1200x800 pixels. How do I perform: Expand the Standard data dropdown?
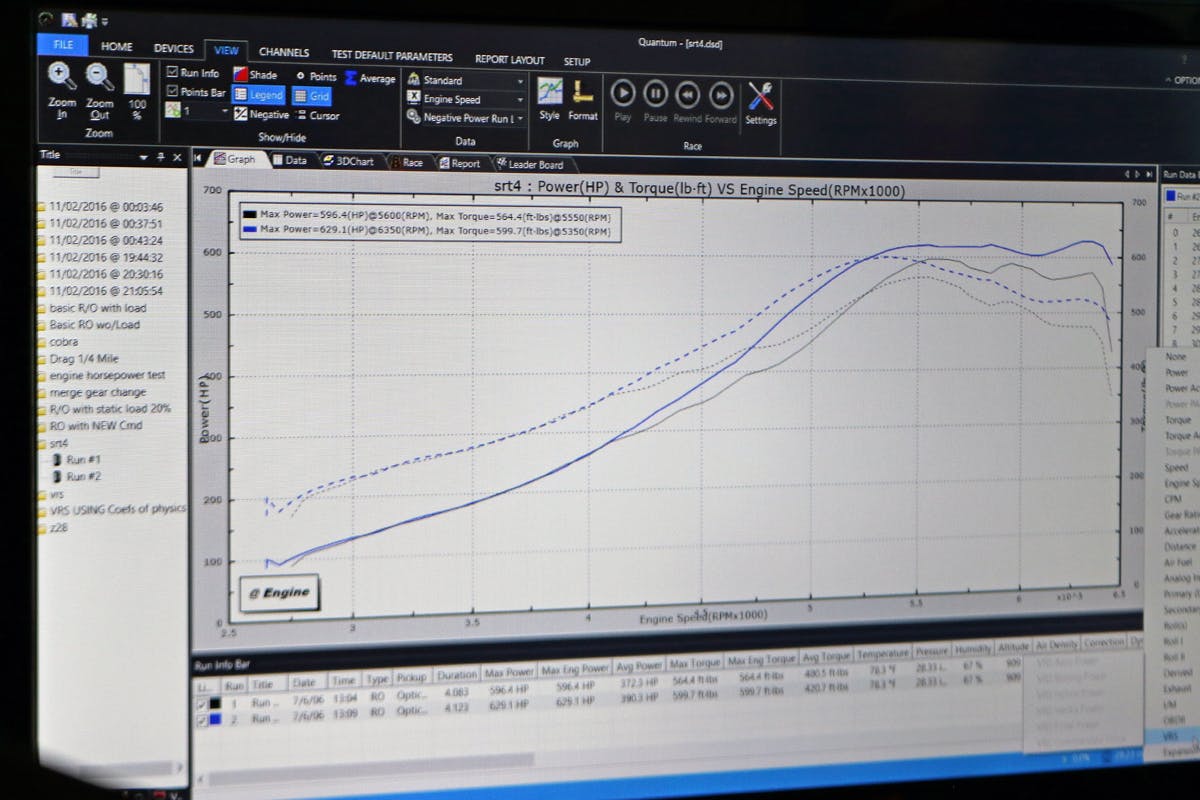(520, 81)
